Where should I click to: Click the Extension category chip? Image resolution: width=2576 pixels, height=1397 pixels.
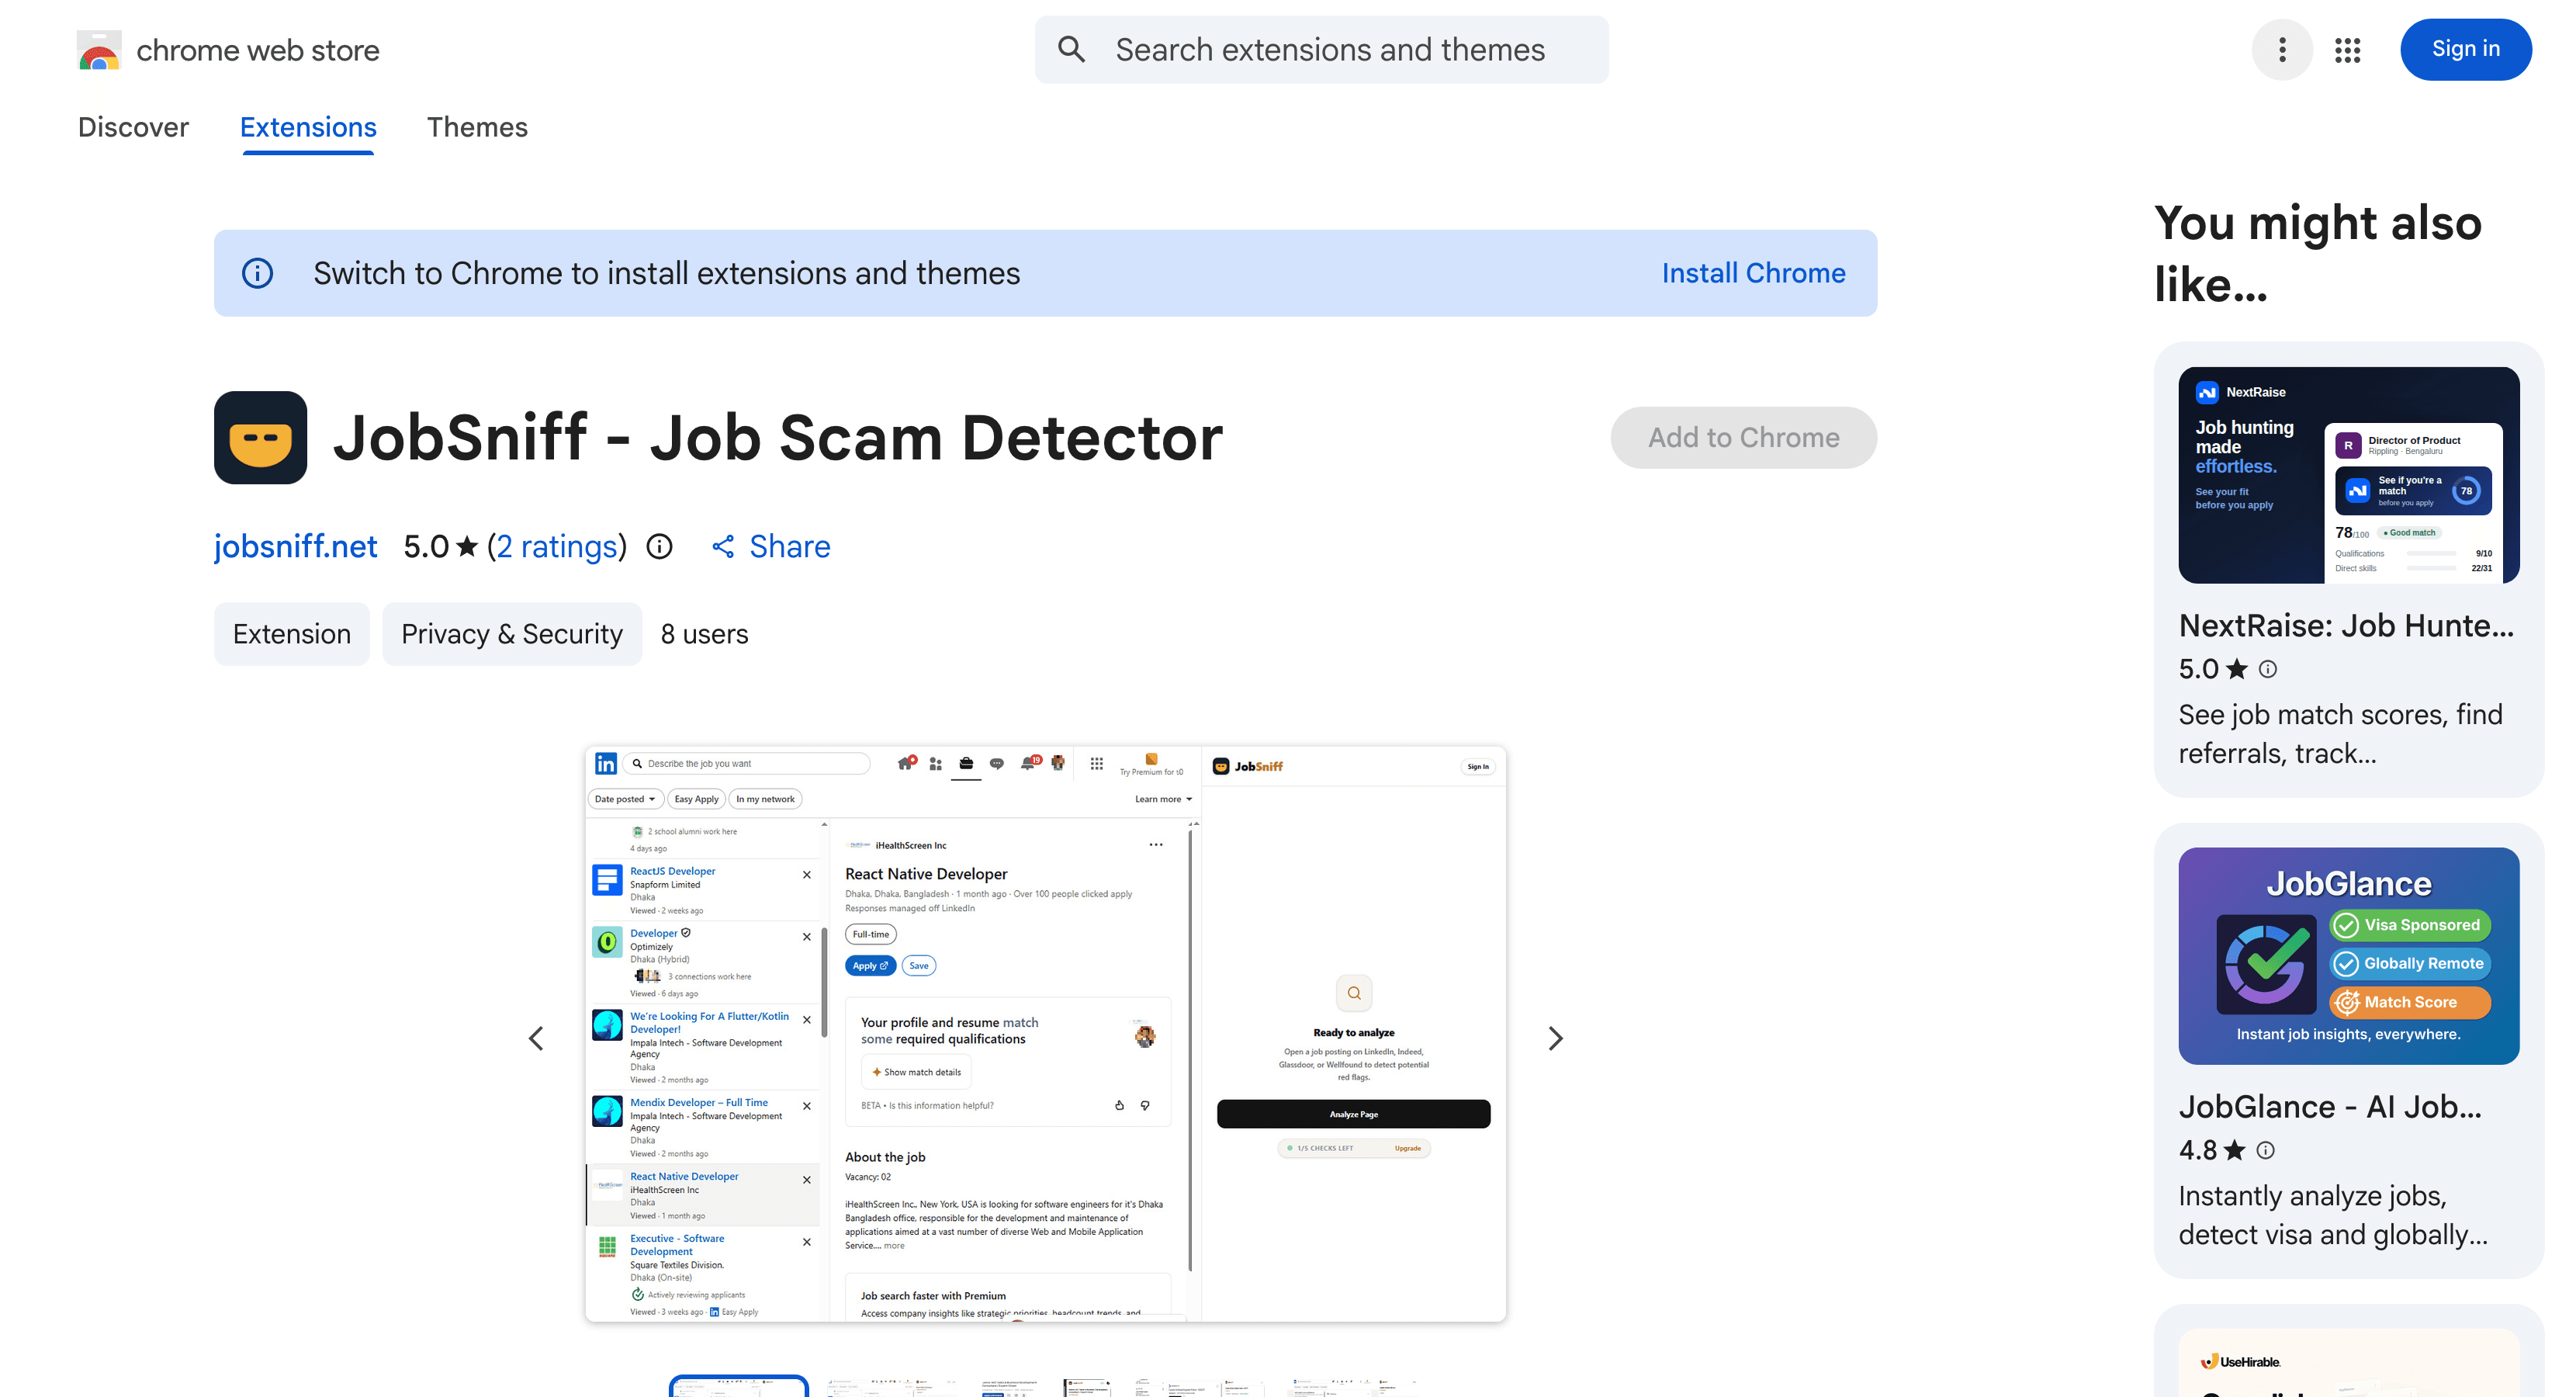coord(291,634)
